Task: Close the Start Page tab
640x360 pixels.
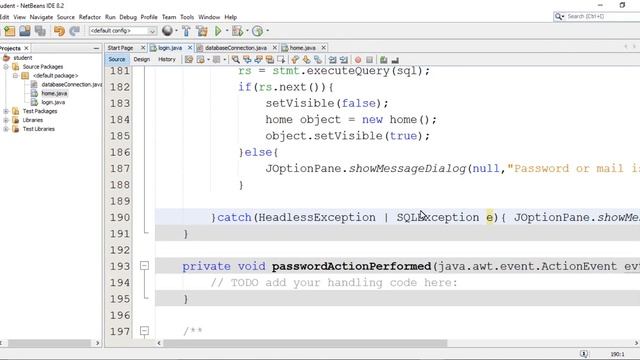Action: pyautogui.click(x=143, y=48)
